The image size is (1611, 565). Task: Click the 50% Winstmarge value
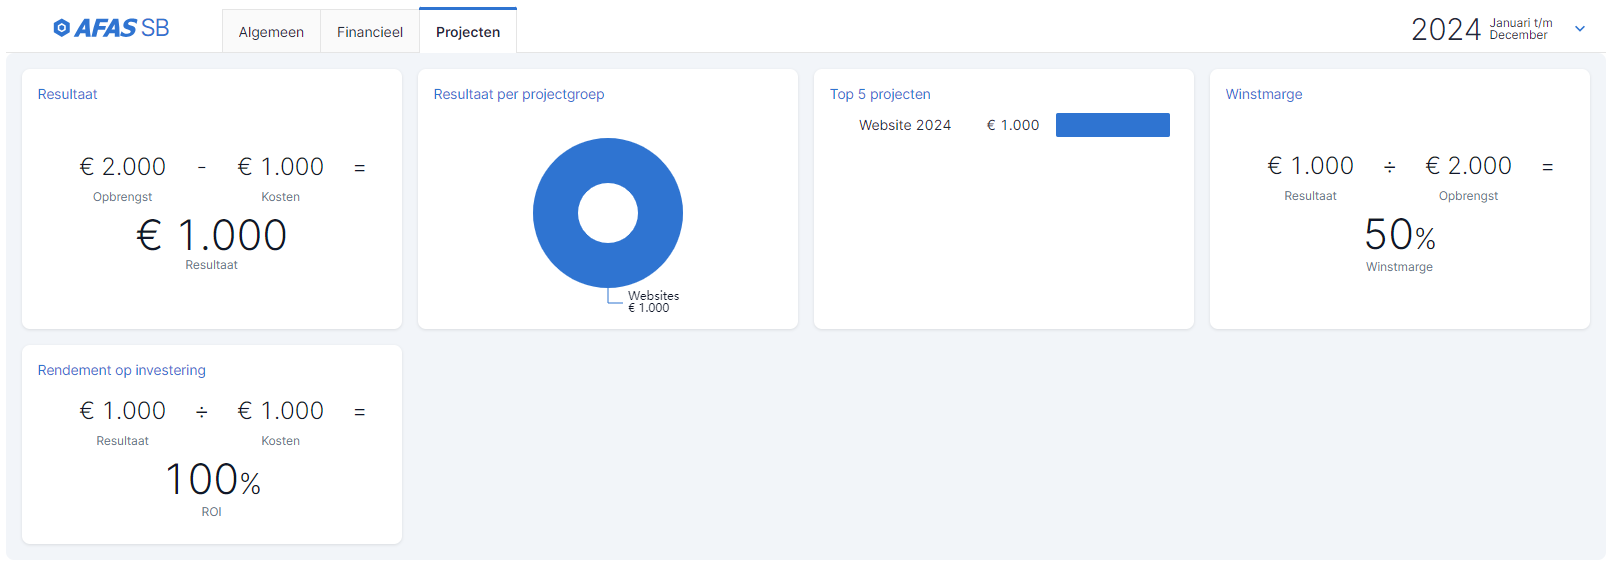1400,235
